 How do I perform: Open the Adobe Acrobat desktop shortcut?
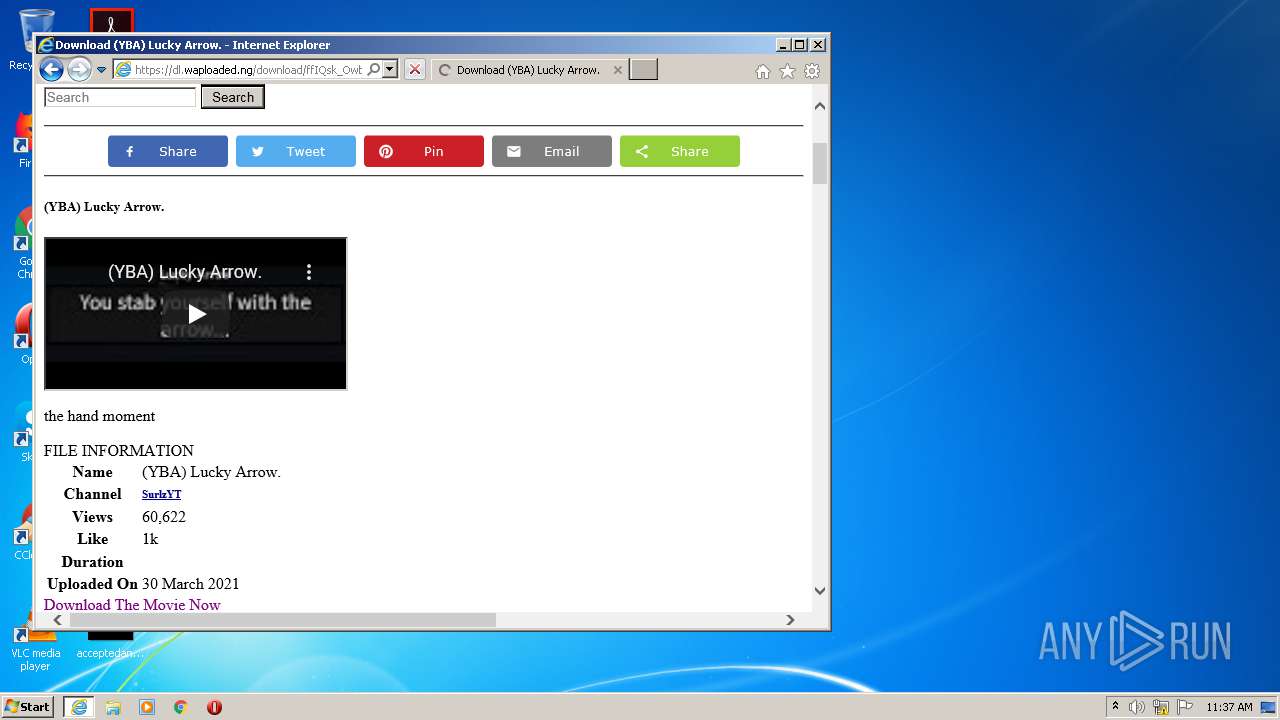[x=111, y=21]
